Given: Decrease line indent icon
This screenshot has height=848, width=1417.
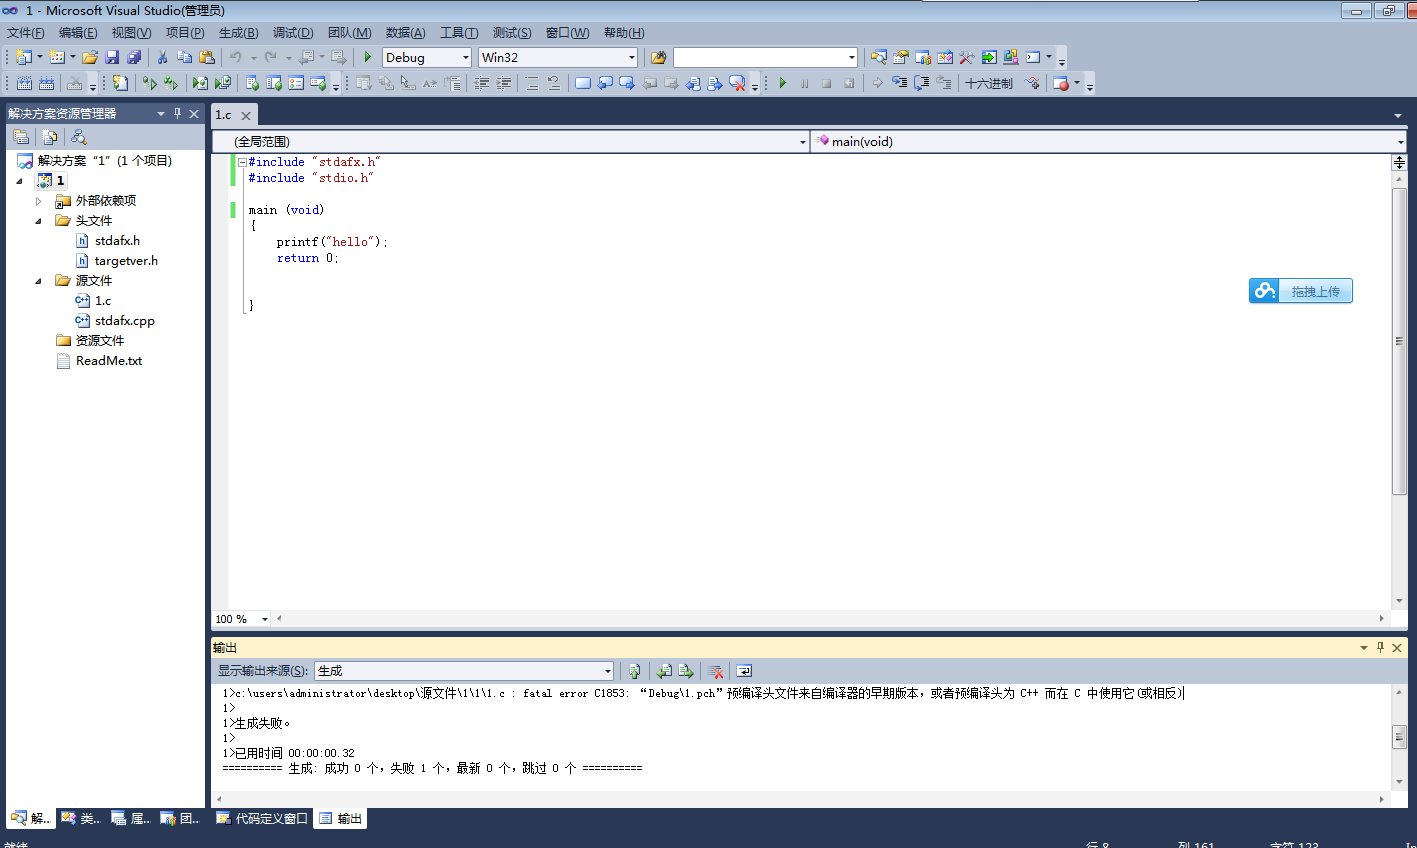Looking at the screenshot, I should coord(481,83).
